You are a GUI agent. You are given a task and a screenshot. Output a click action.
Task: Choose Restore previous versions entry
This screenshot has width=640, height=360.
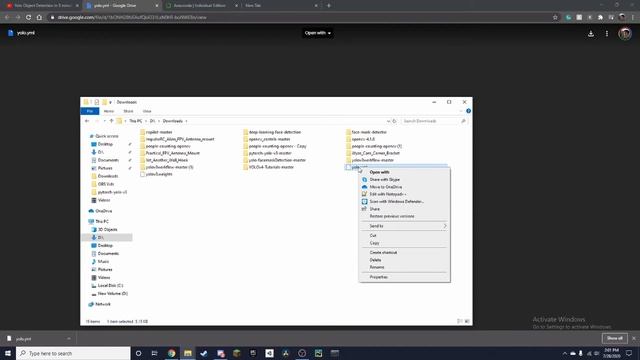click(x=392, y=216)
